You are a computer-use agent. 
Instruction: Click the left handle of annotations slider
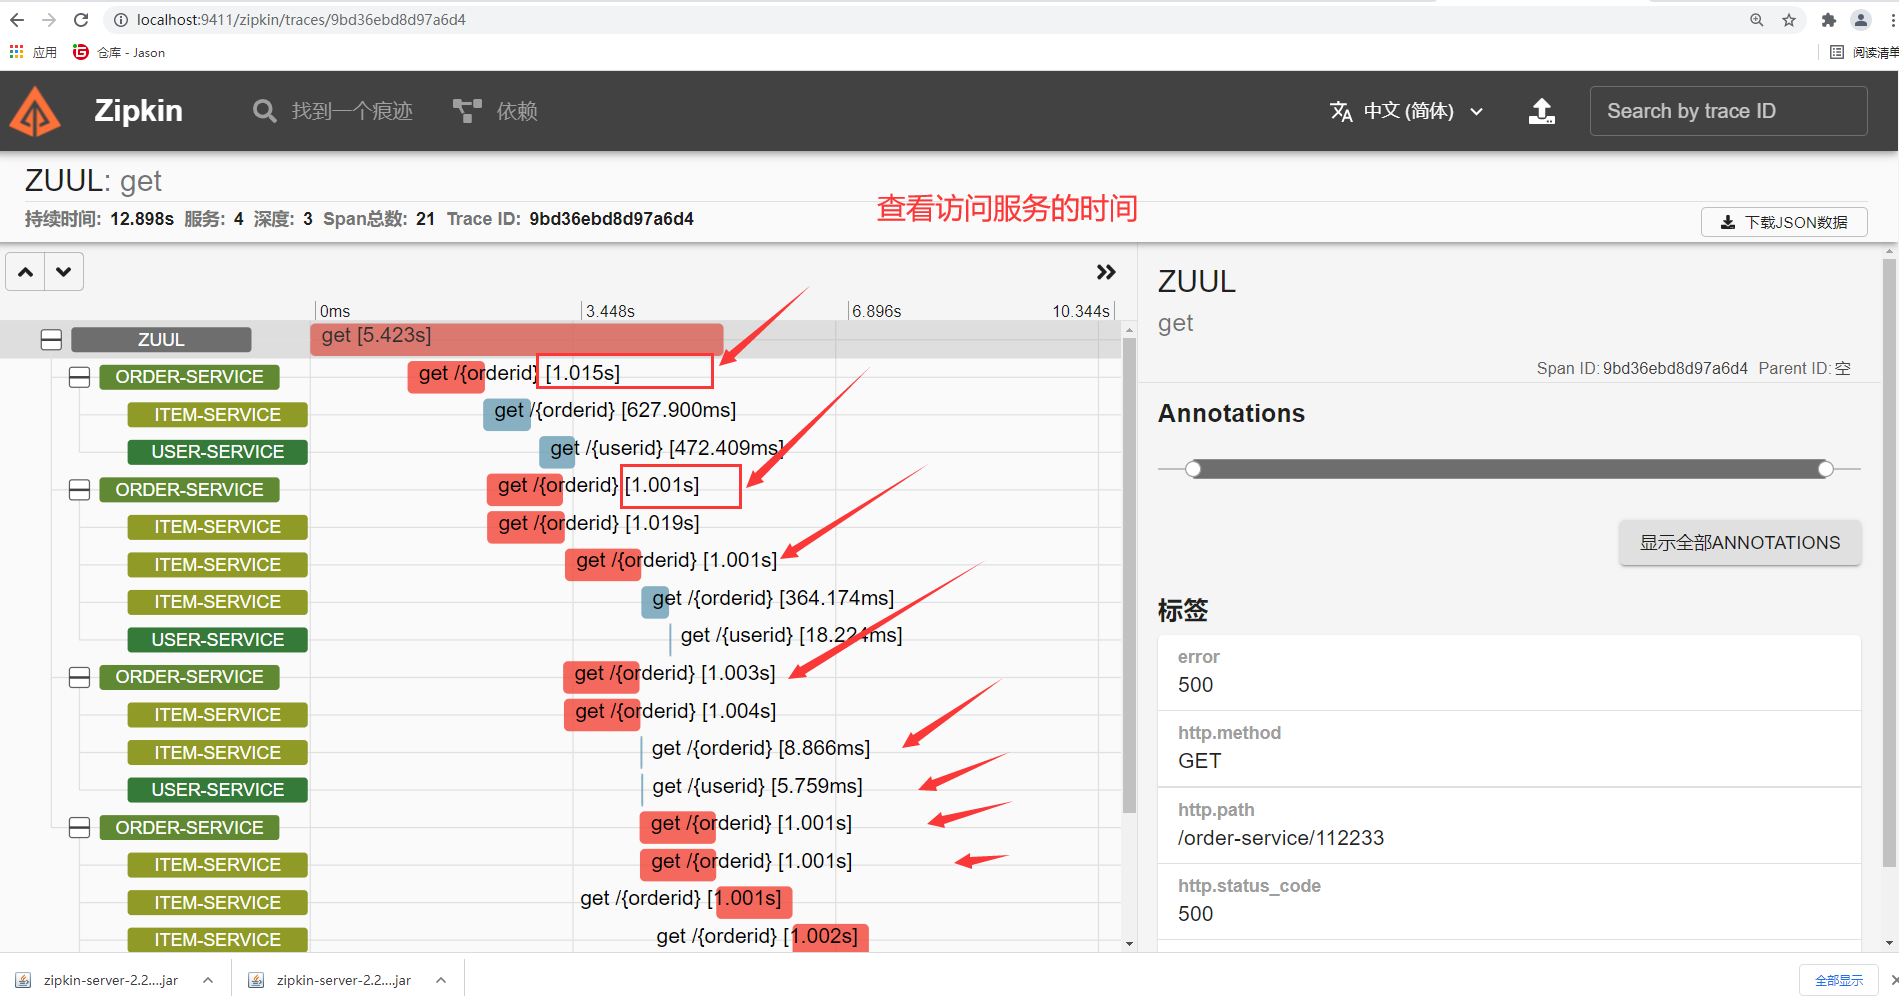click(x=1193, y=469)
